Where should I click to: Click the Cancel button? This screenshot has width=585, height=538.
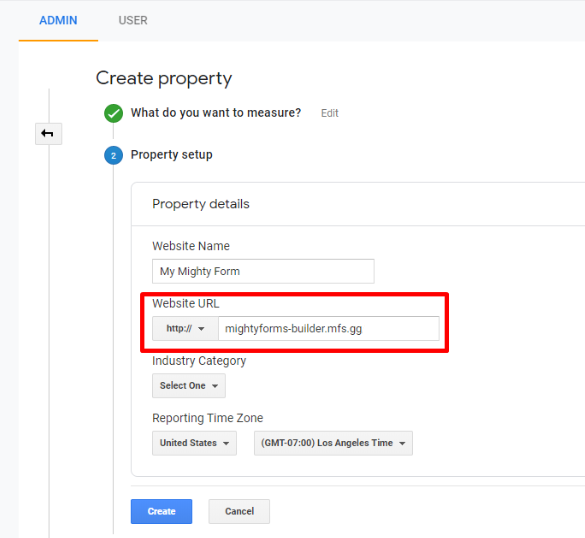click(239, 511)
